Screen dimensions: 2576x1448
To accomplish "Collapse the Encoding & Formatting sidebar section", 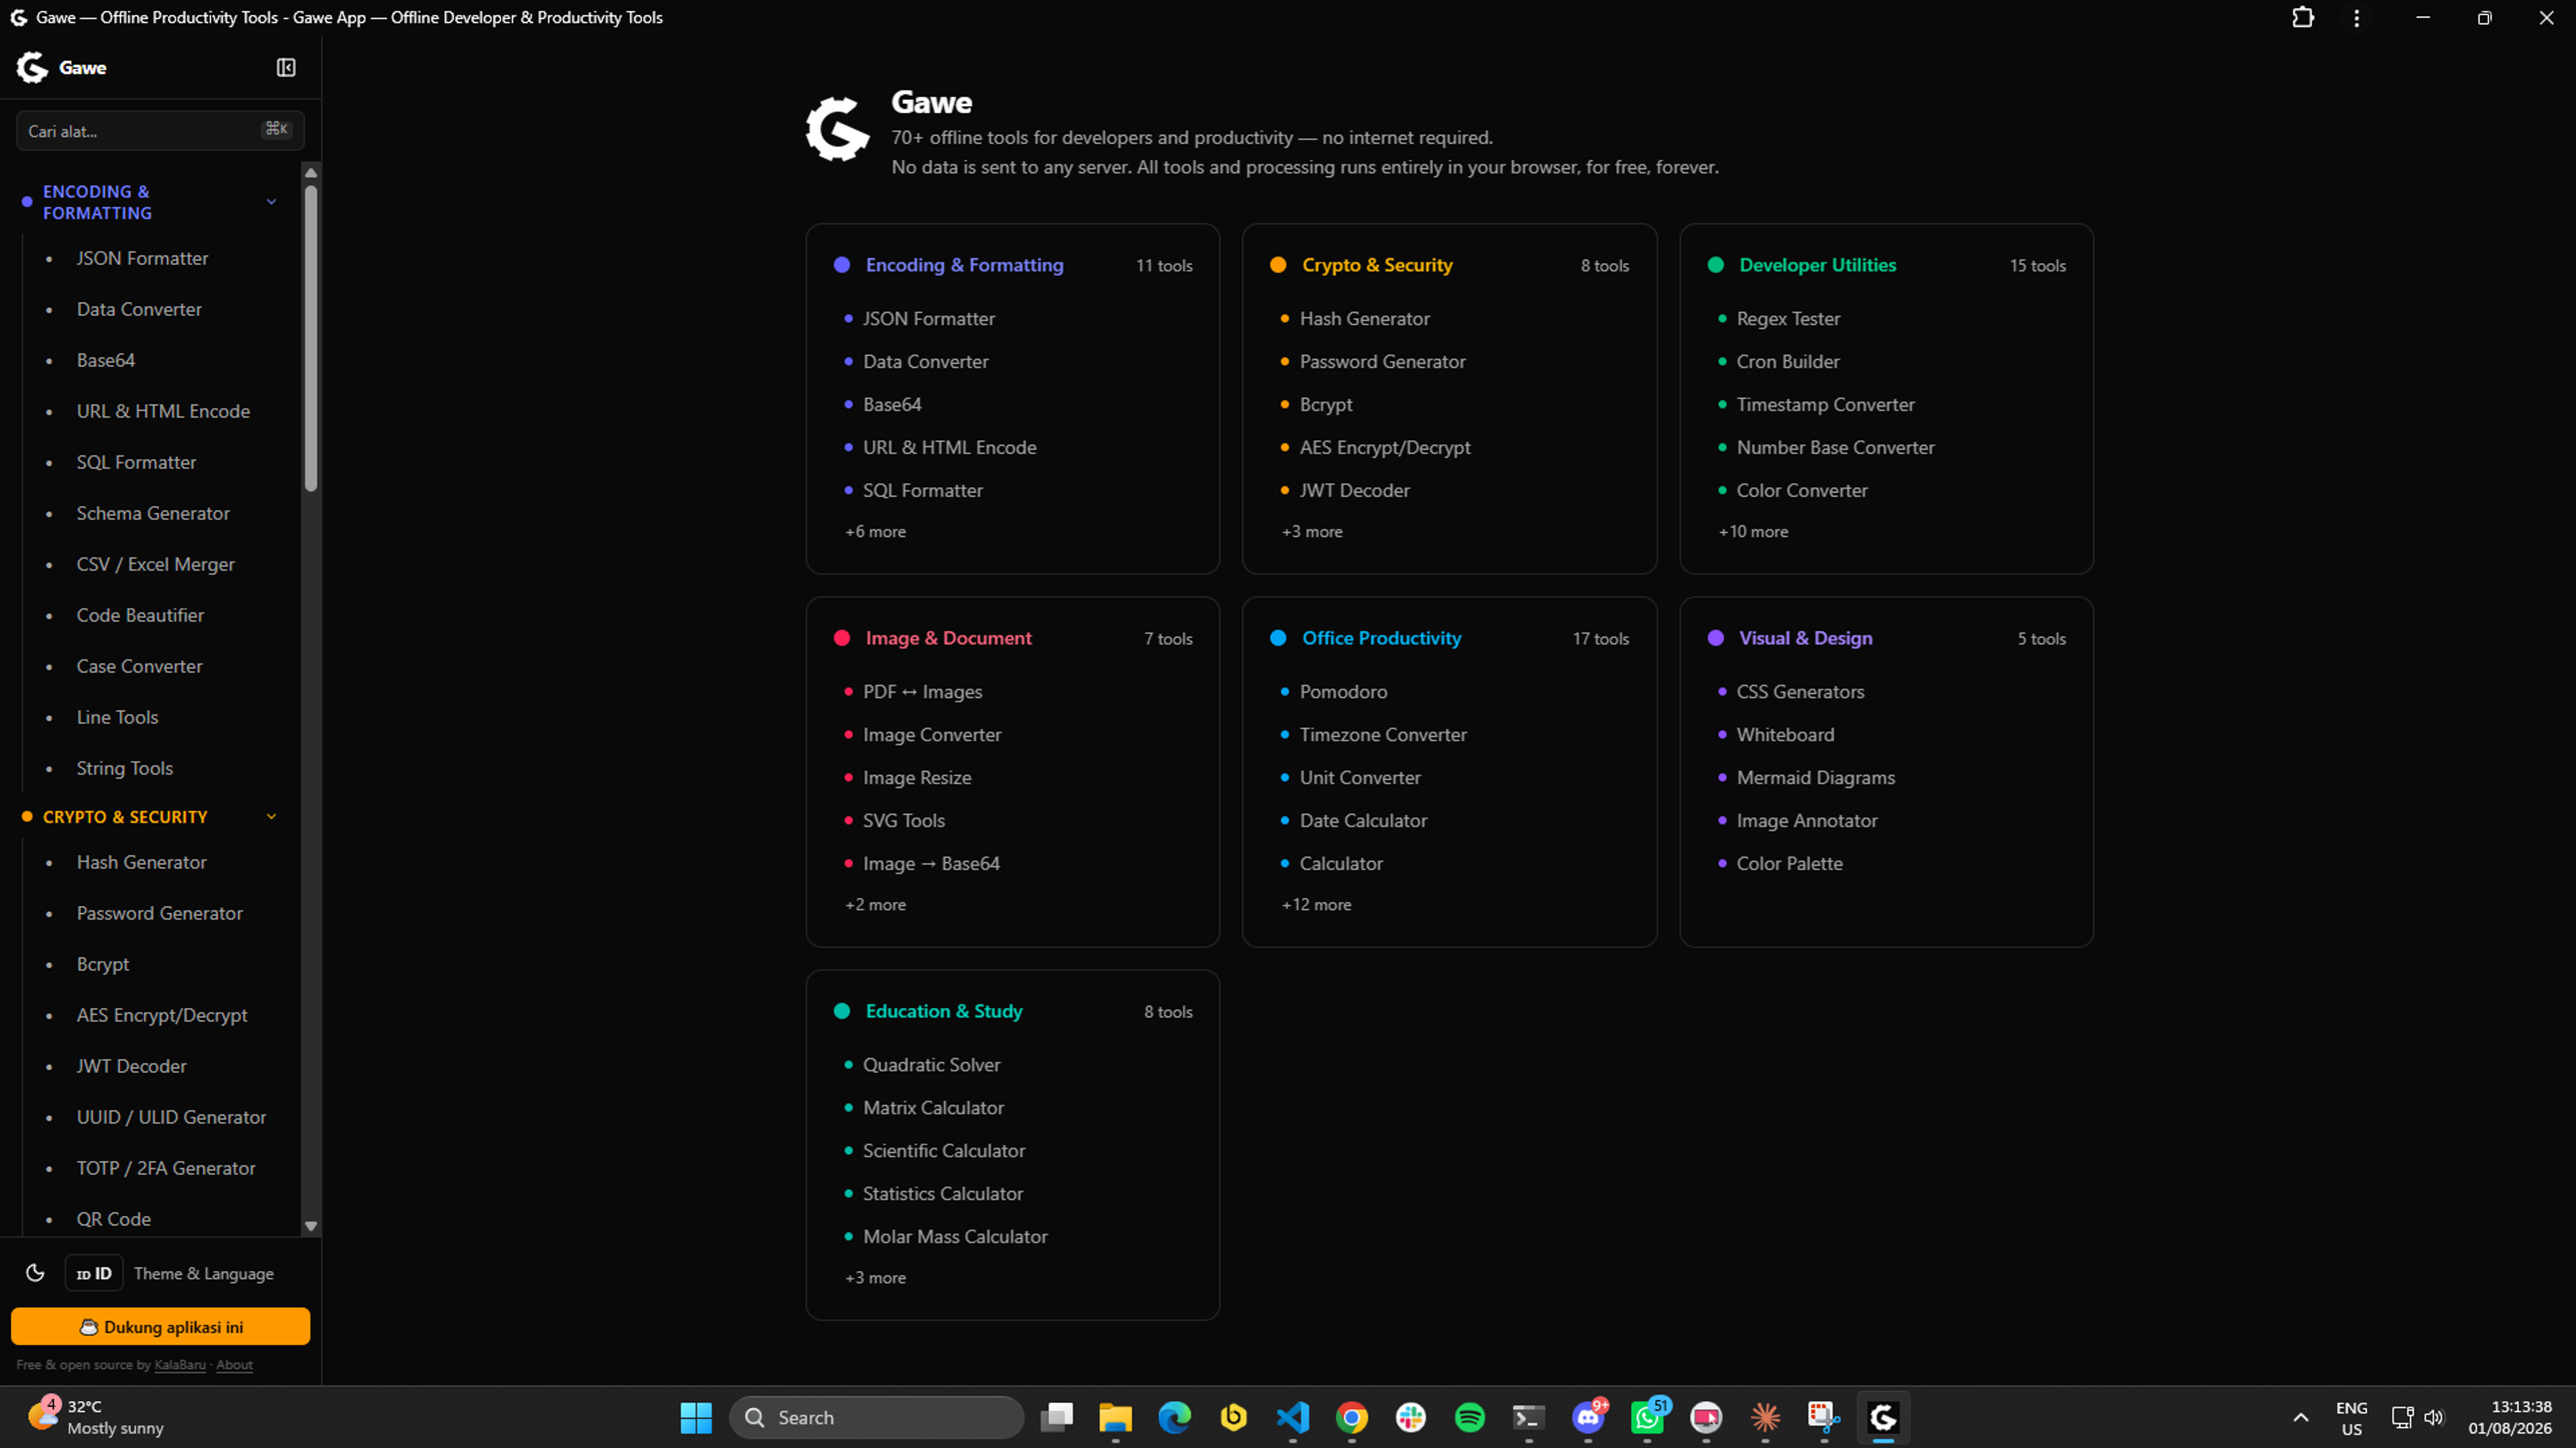I will pyautogui.click(x=271, y=202).
